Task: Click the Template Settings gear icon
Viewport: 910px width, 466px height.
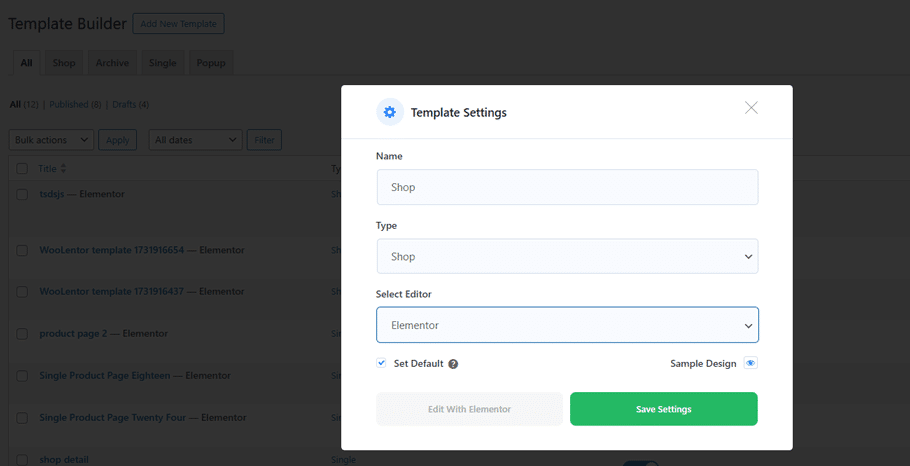Action: tap(390, 112)
